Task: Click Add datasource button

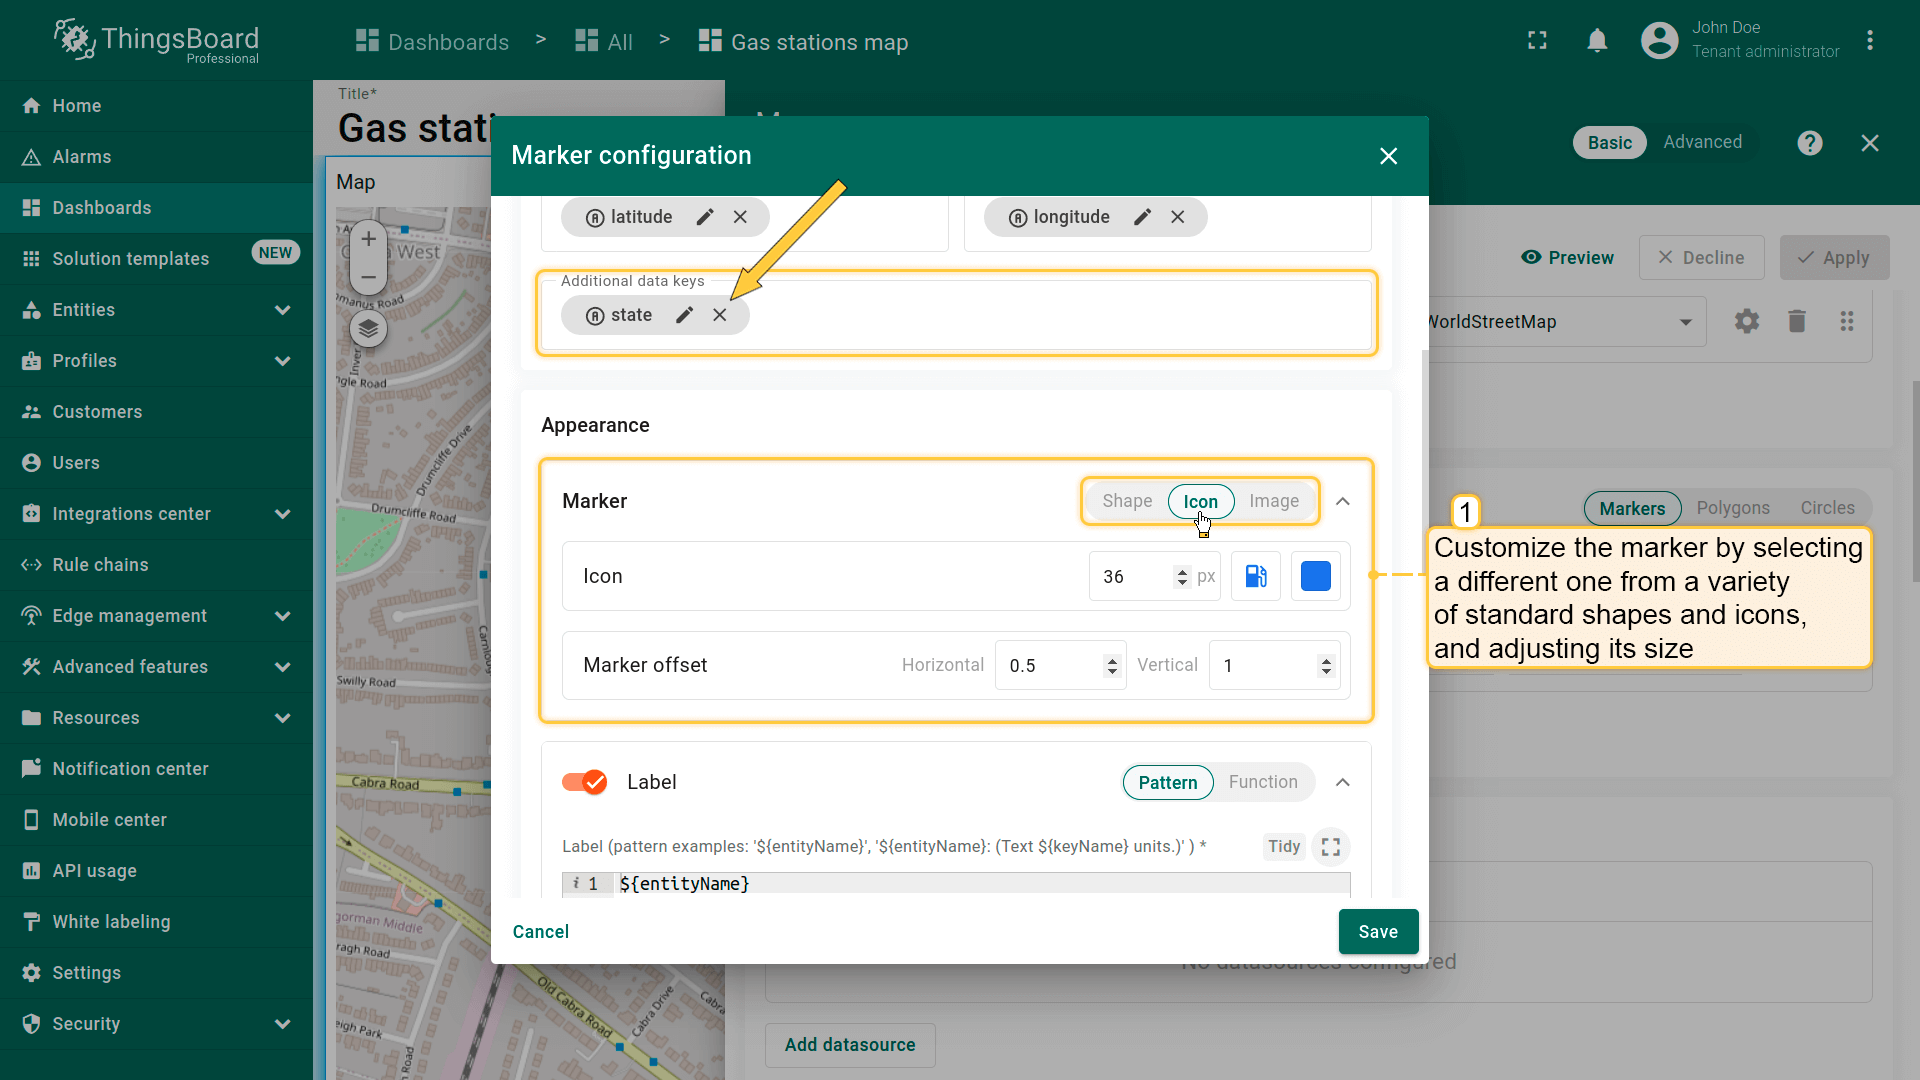Action: pyautogui.click(x=850, y=1044)
